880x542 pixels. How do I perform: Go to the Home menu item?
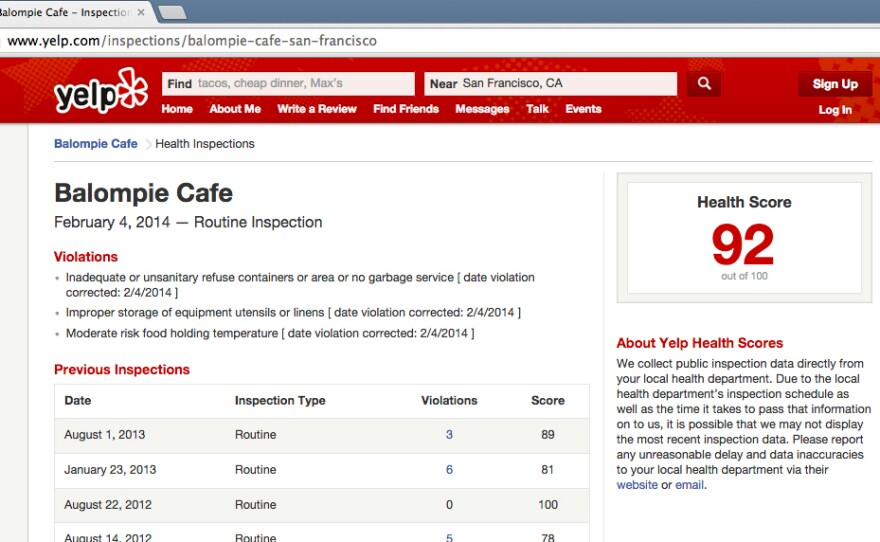click(177, 109)
